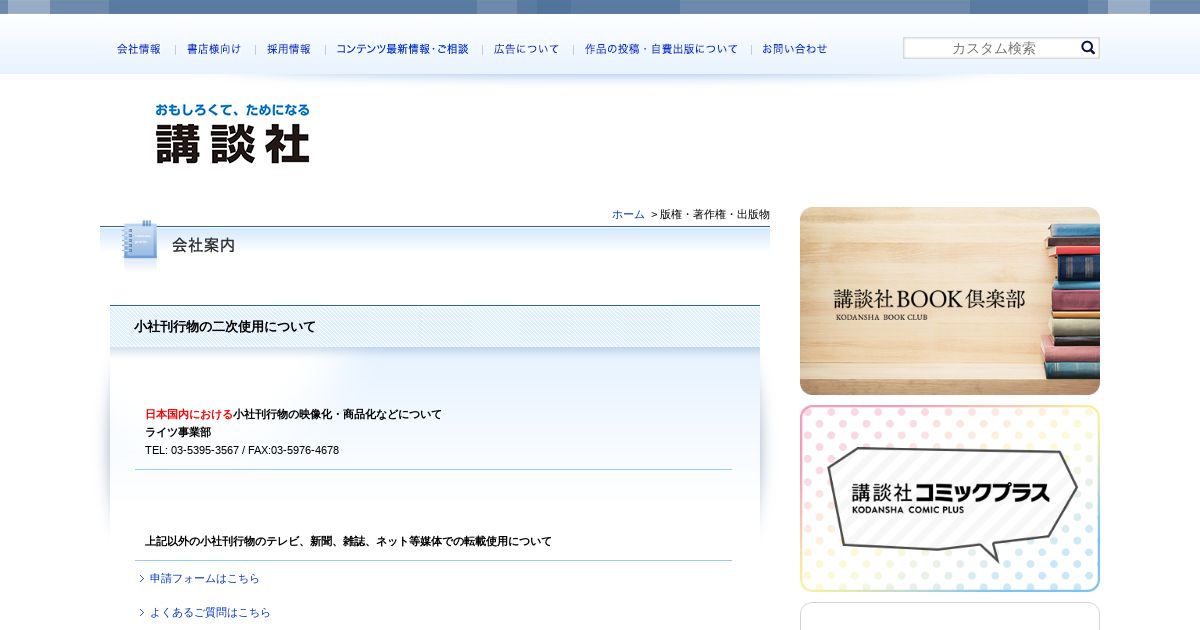The height and width of the screenshot is (630, 1200).
Task: Go to ホーム breadcrumb link
Action: pyautogui.click(x=628, y=214)
